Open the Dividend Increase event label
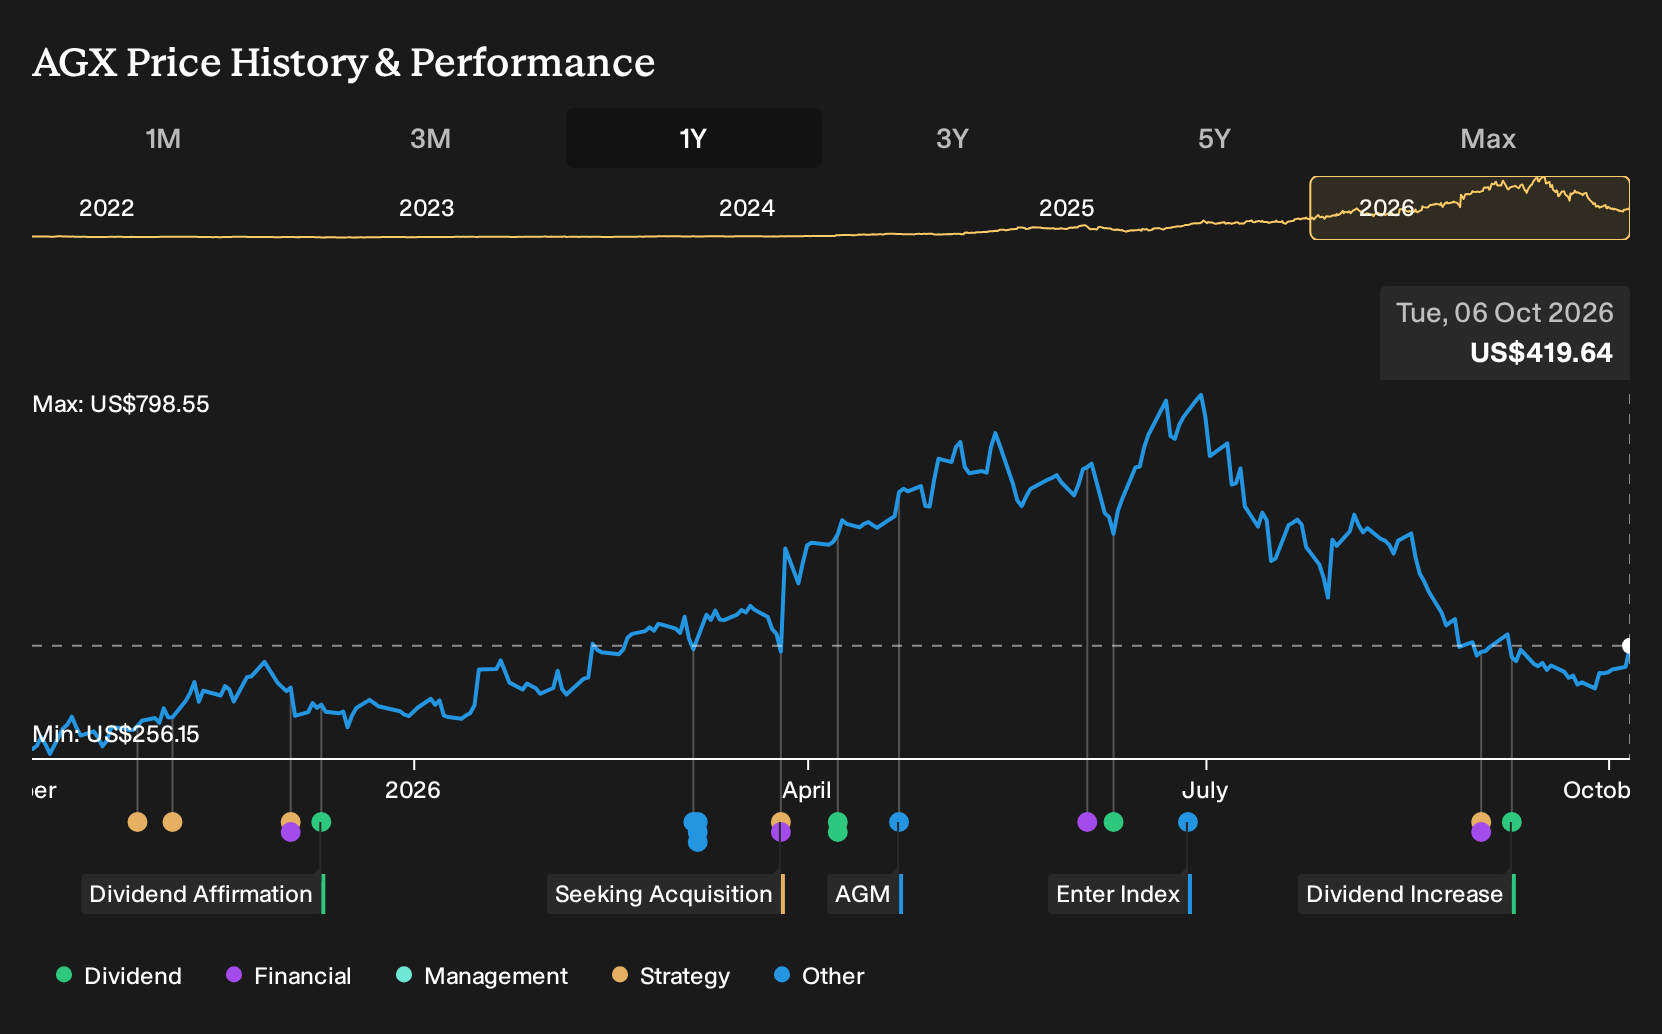1662x1034 pixels. pyautogui.click(x=1406, y=894)
